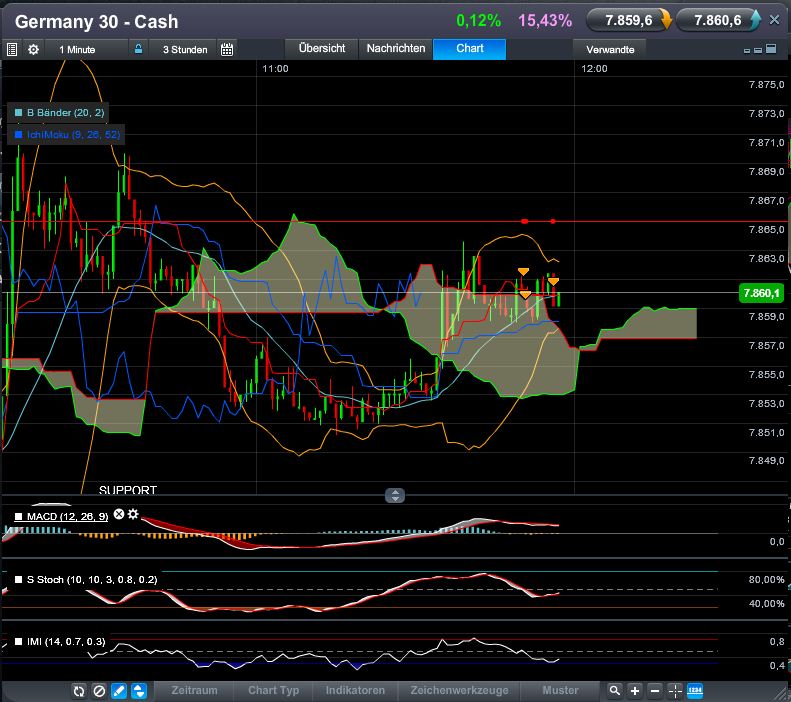This screenshot has height=702, width=791.
Task: Open chart settings gear icon
Action: [x=33, y=49]
